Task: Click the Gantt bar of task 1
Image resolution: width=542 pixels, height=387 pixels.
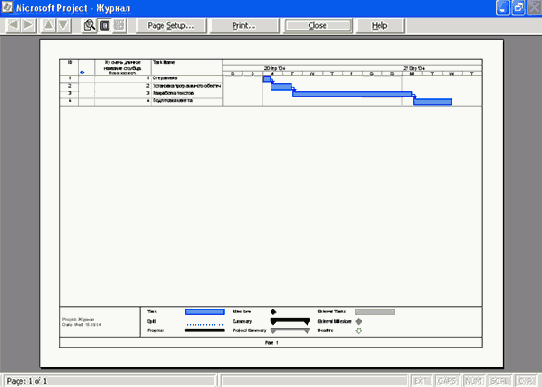Action: tap(267, 79)
